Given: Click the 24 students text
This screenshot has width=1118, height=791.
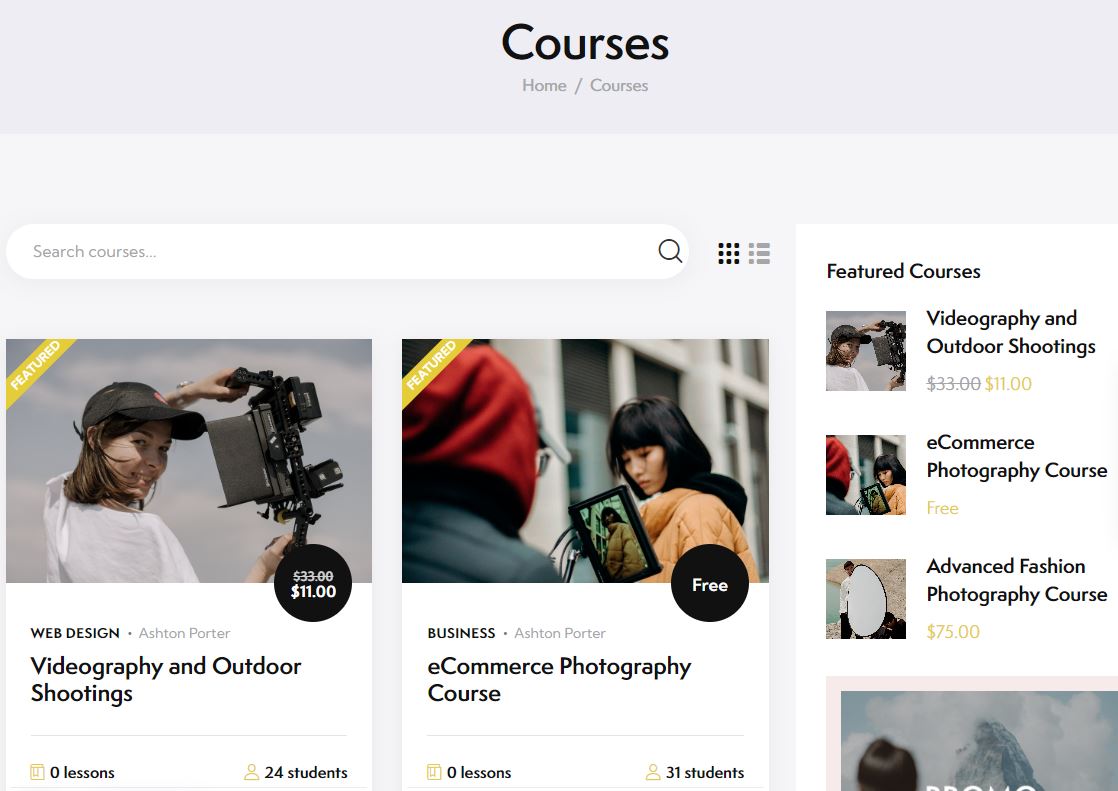Looking at the screenshot, I should 306,772.
